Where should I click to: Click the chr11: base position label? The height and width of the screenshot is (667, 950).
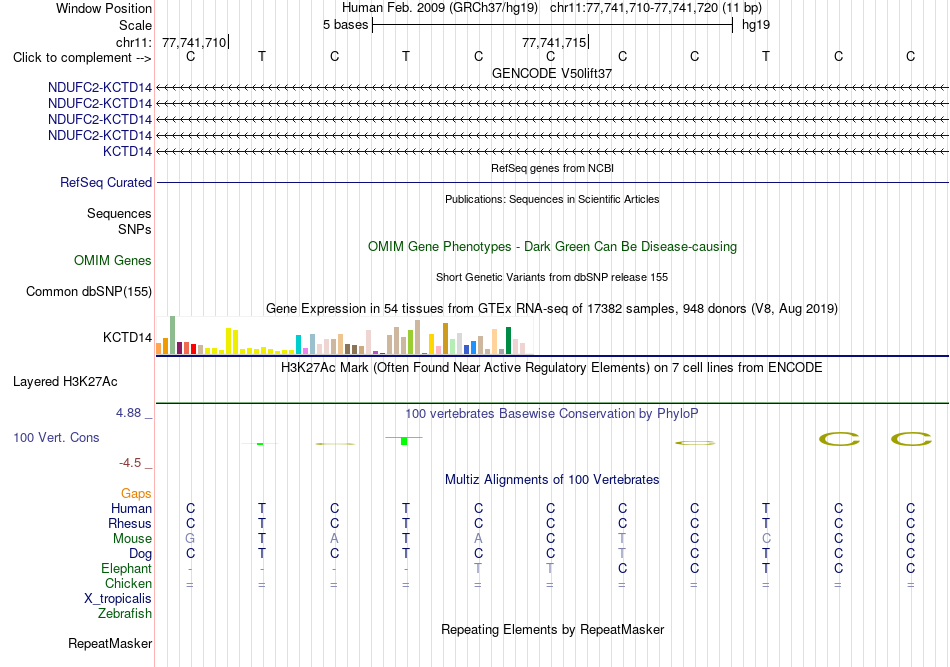tap(134, 42)
